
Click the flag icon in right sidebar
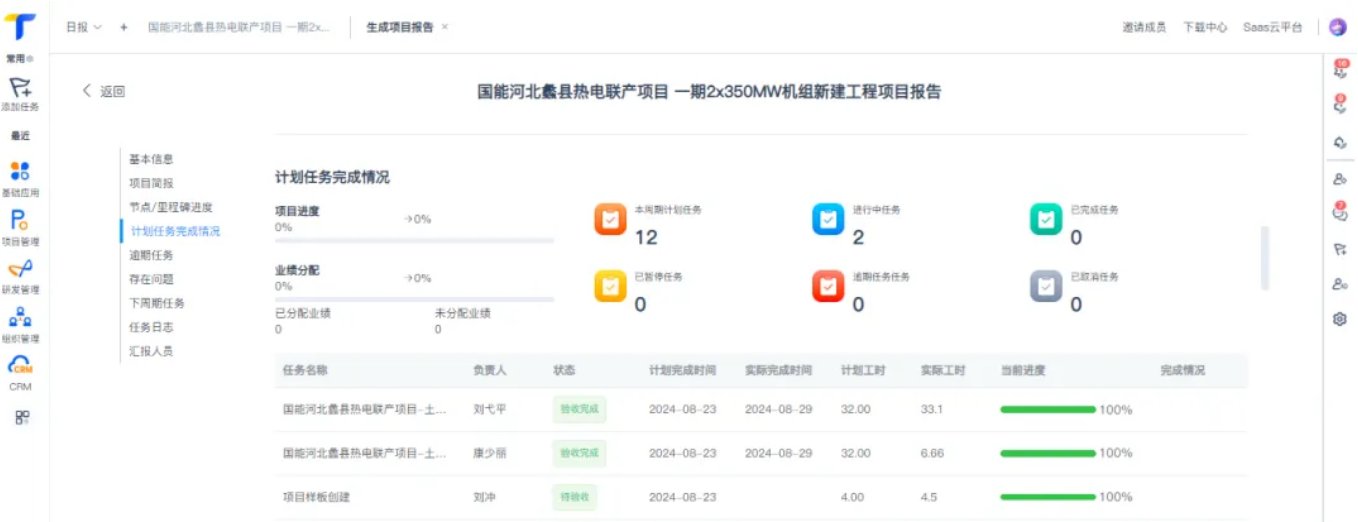coord(1340,250)
